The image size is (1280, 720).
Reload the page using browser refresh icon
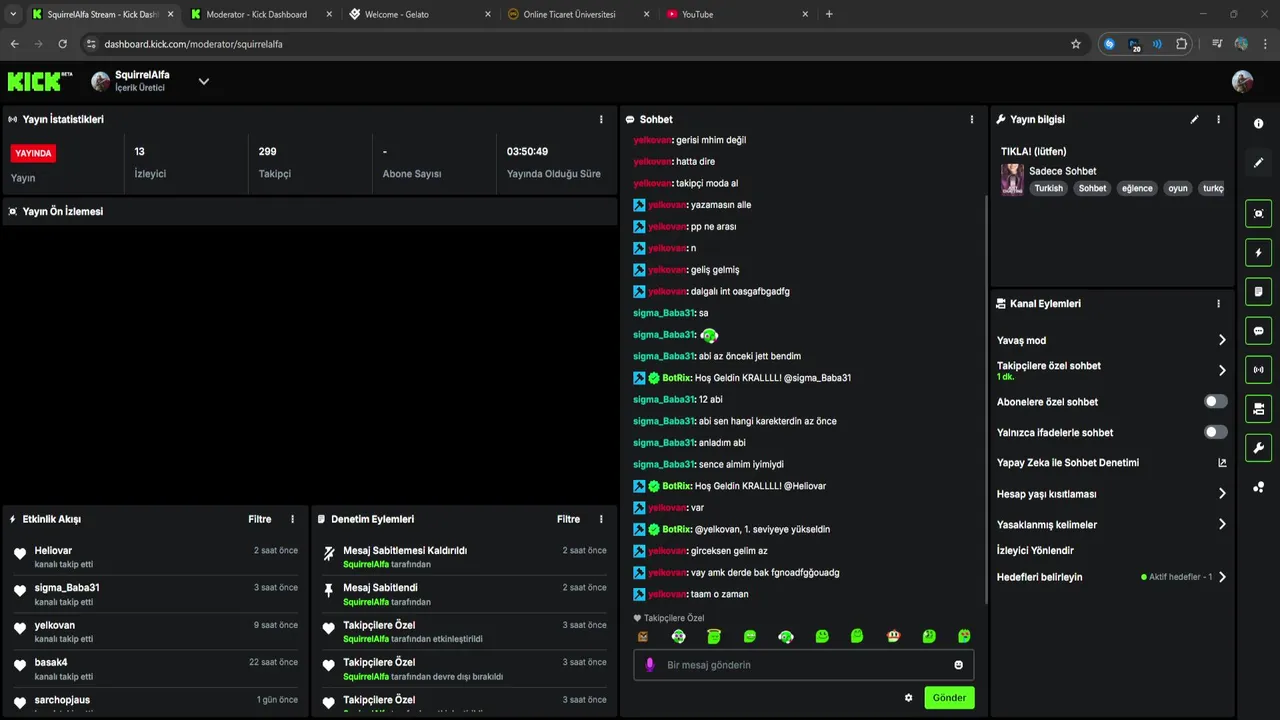pos(62,44)
